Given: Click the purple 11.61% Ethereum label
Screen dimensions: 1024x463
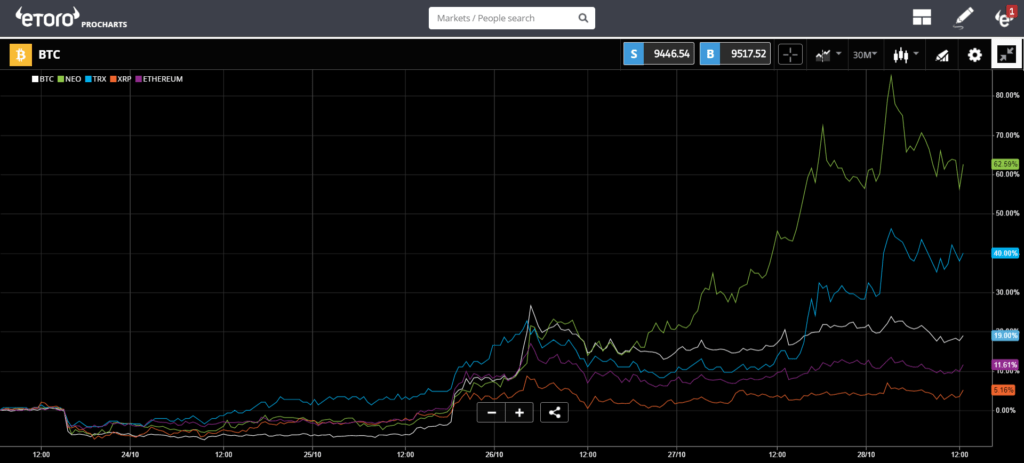Looking at the screenshot, I should [x=1004, y=364].
